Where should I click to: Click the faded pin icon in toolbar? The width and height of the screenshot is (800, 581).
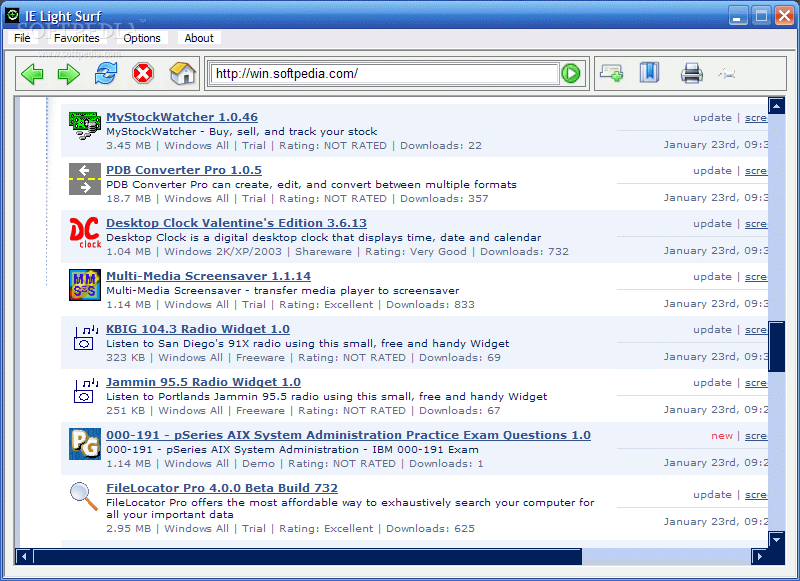click(x=727, y=74)
